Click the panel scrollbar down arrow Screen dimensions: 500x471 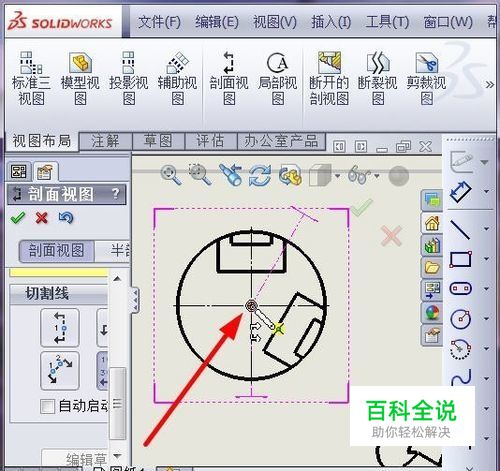click(x=117, y=455)
